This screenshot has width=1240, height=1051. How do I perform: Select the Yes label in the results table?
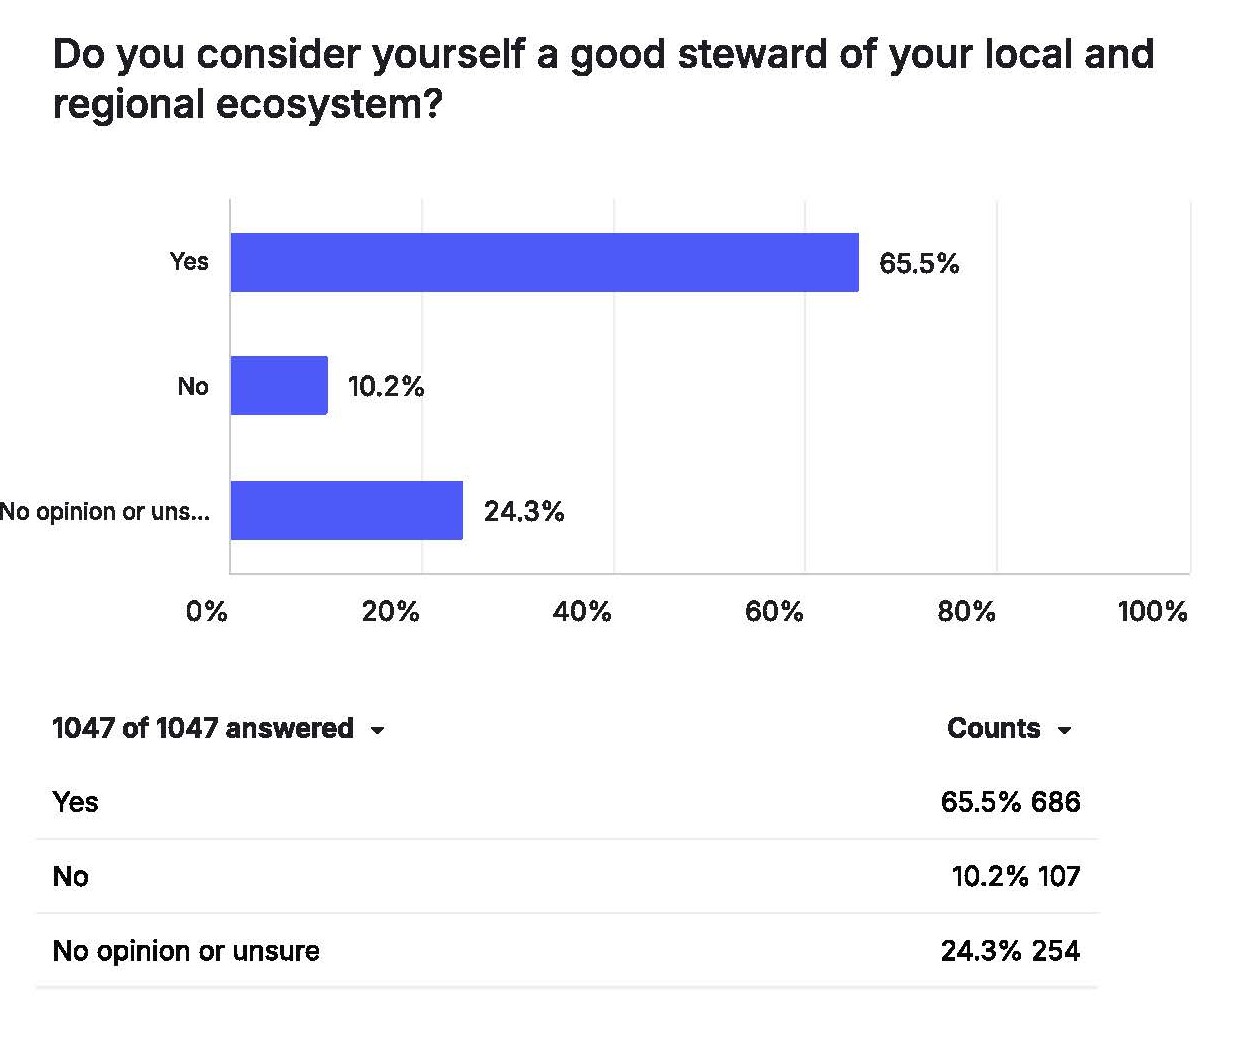pos(75,802)
